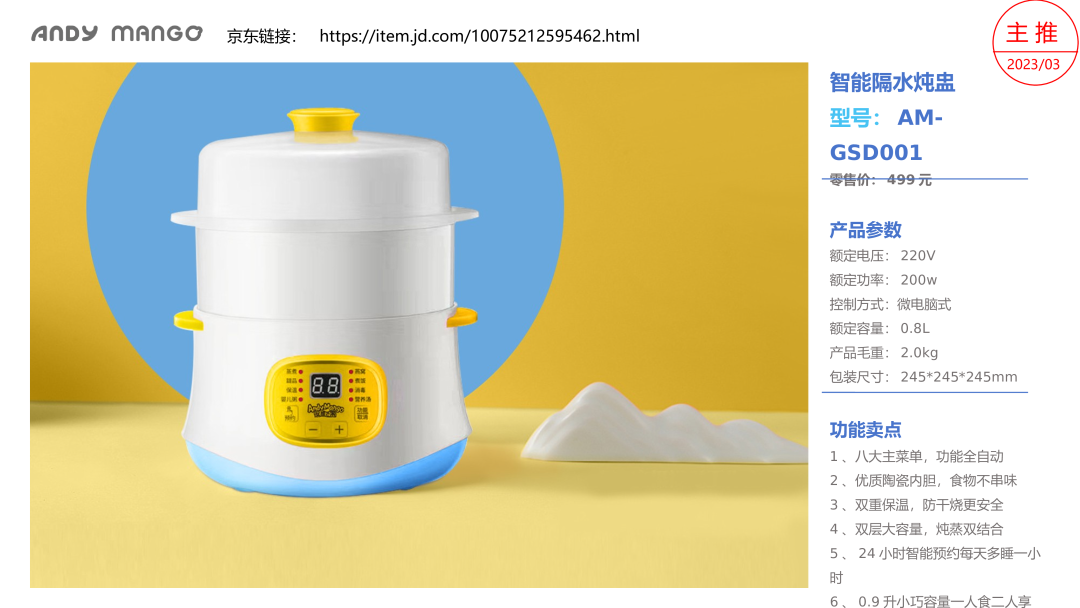The image size is (1080, 608).
Task: Click the 8.8 digital display on cooker
Action: (x=325, y=386)
